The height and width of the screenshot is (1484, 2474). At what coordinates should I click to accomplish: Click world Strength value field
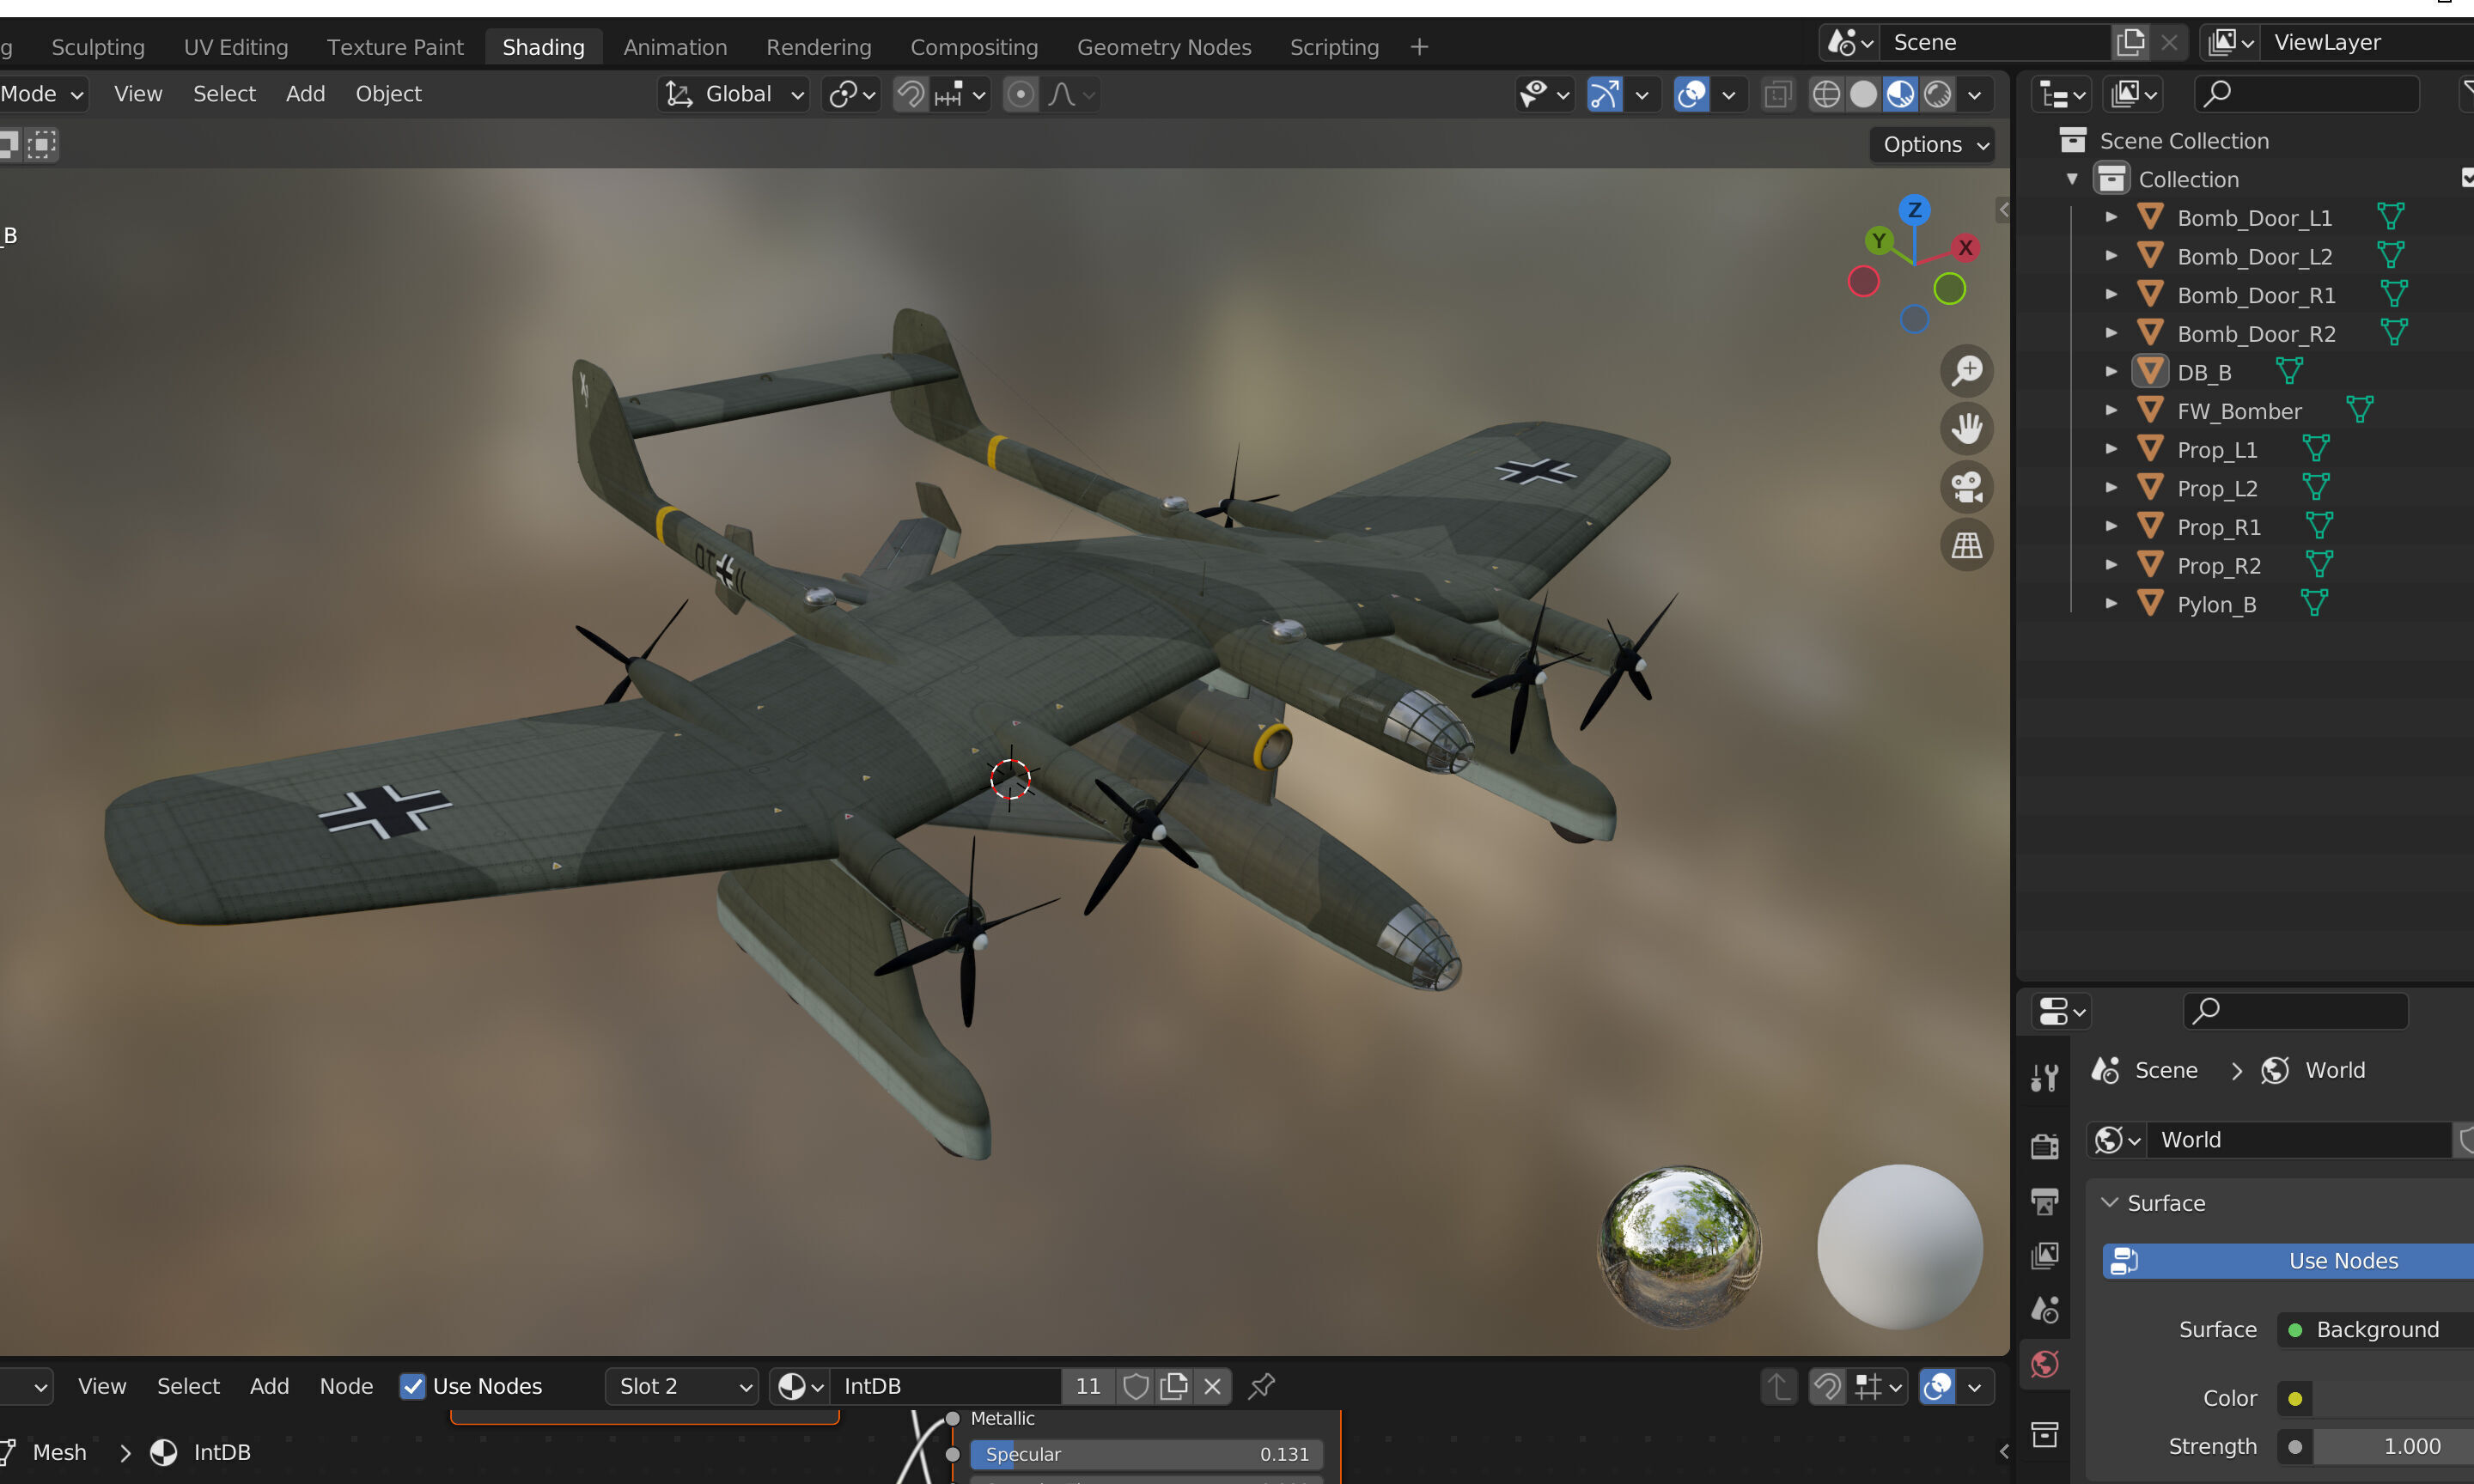click(x=2394, y=1446)
